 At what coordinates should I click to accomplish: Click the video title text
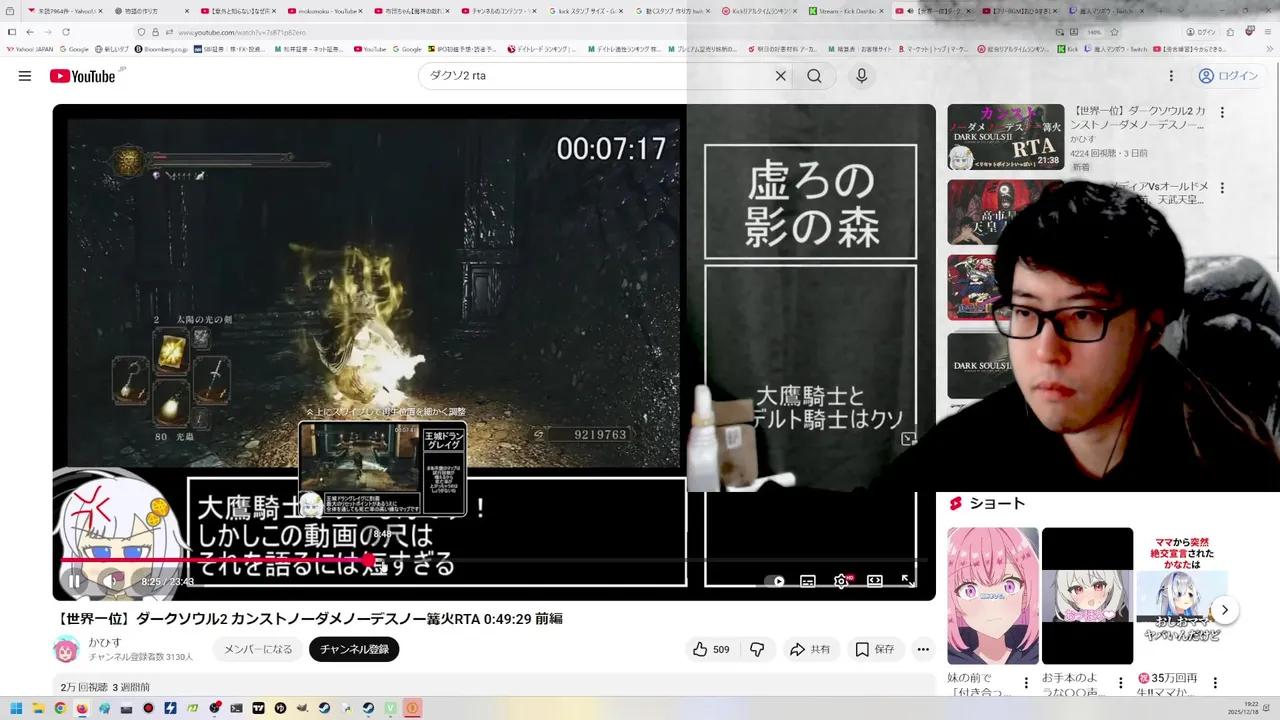point(308,619)
